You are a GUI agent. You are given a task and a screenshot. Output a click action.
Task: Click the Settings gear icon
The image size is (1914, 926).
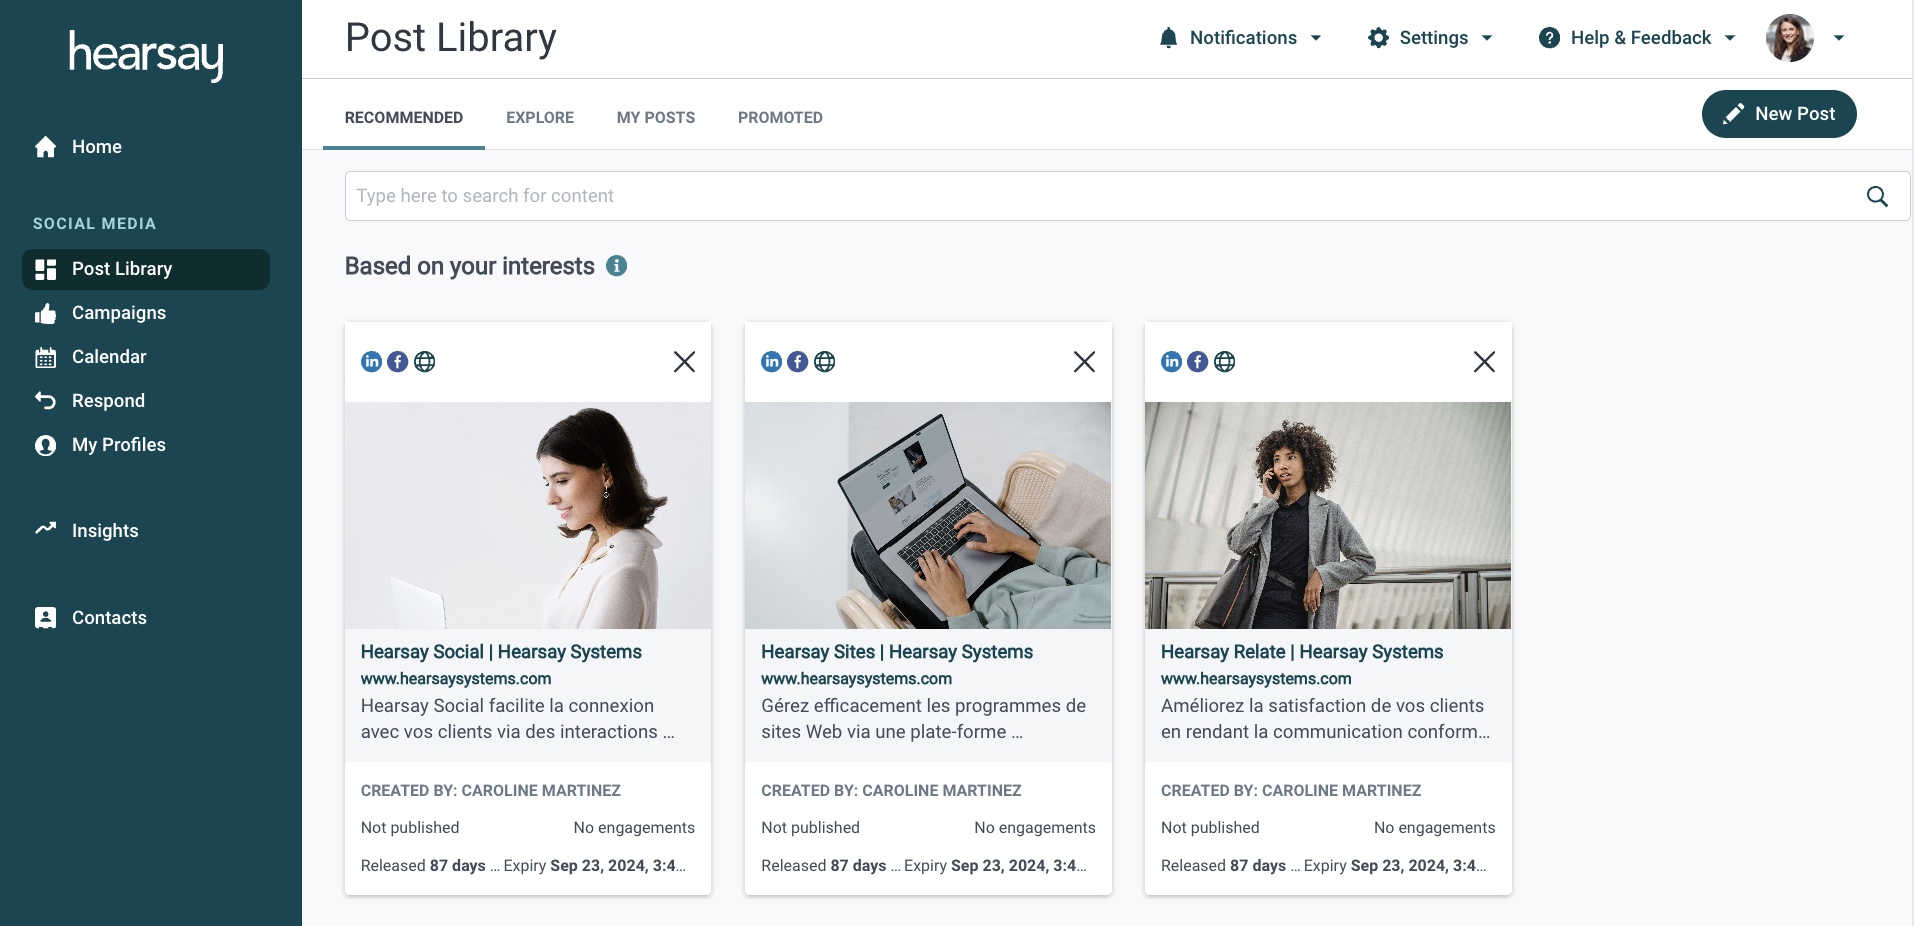(x=1378, y=38)
